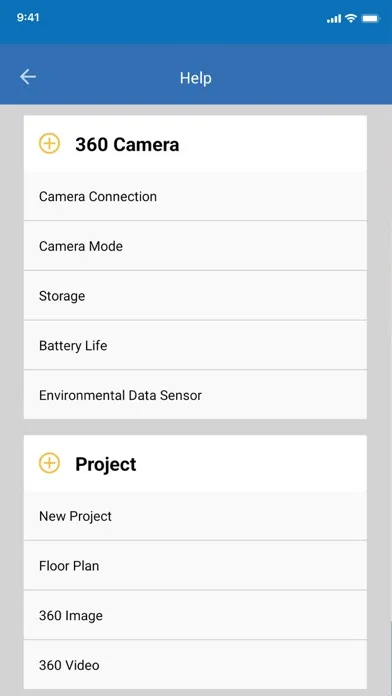
Task: Select the Storage help entry
Action: (195, 296)
